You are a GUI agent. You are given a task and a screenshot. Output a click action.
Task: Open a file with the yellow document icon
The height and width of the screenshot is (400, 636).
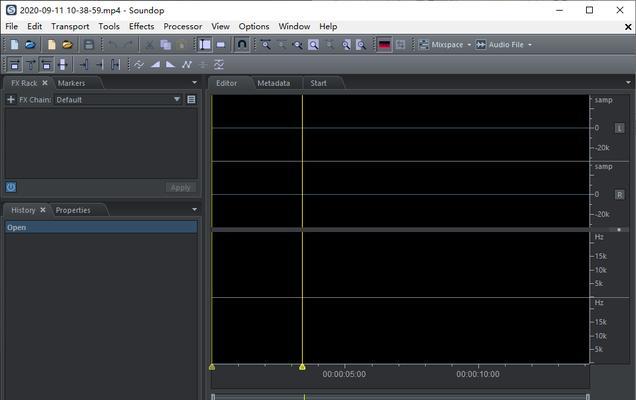tap(52, 45)
